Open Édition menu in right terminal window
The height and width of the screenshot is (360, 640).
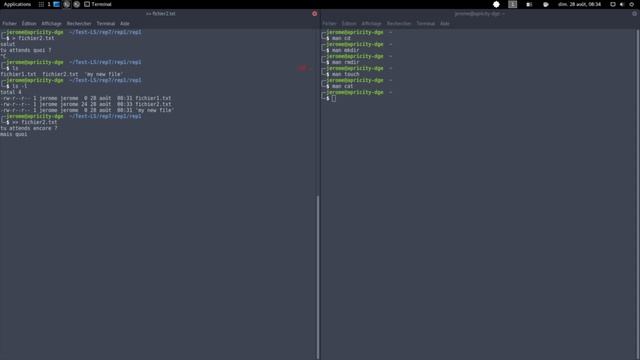(x=349, y=24)
